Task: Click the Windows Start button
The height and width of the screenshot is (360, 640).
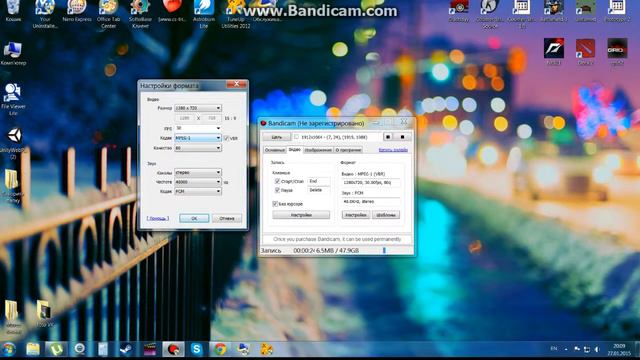Action: pyautogui.click(x=9, y=349)
